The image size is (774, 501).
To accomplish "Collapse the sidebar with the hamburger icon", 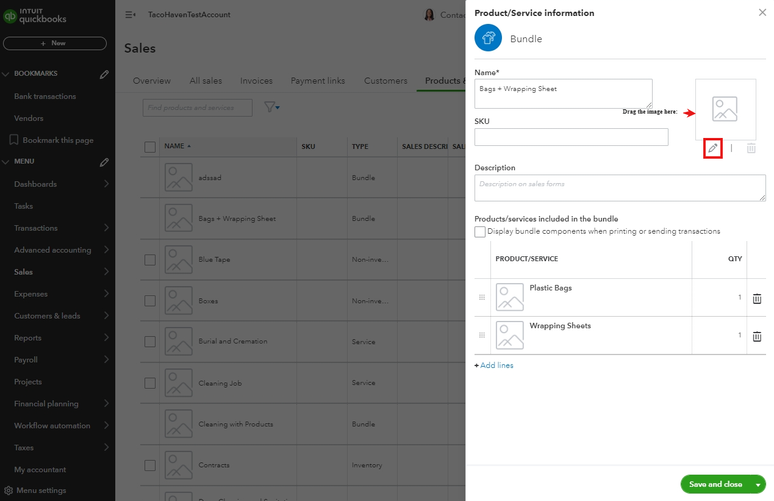I will (130, 15).
